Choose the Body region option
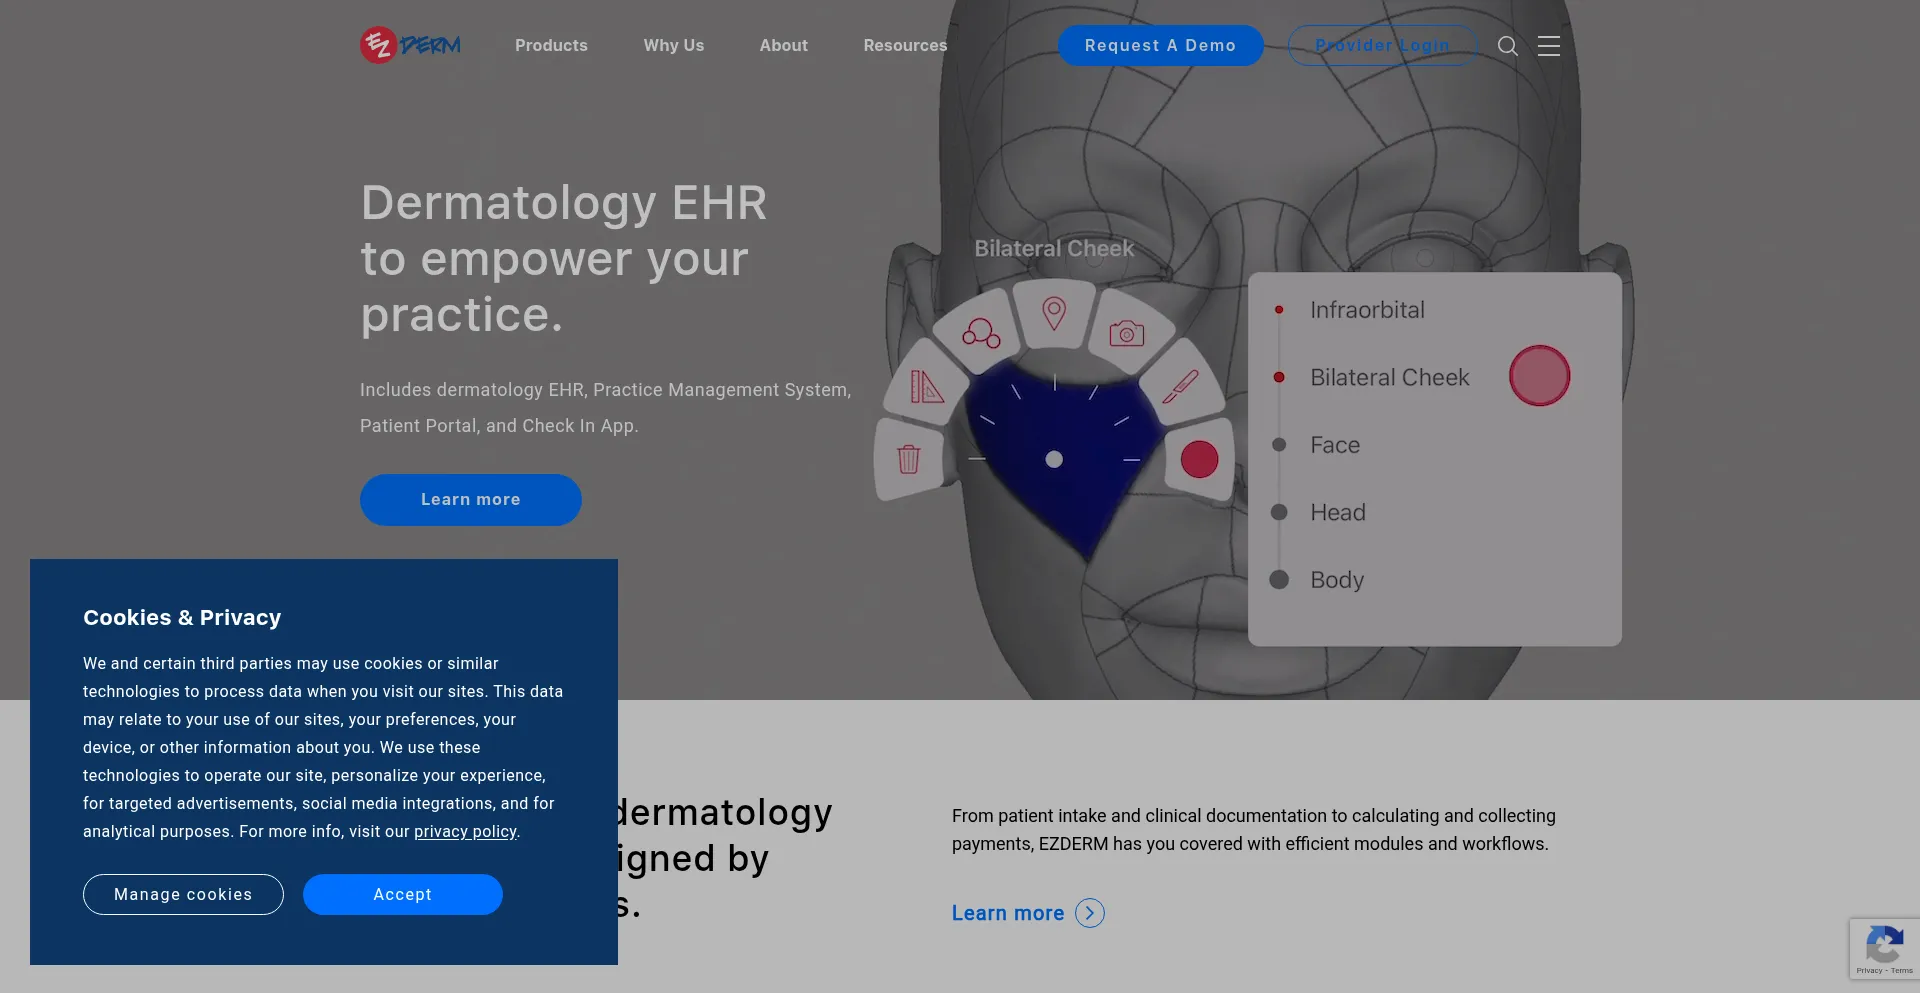The width and height of the screenshot is (1920, 993). pos(1336,580)
